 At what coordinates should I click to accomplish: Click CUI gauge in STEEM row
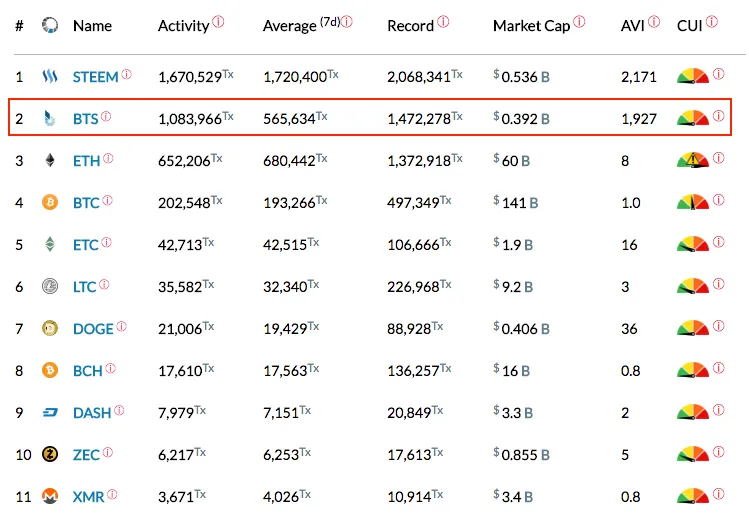pos(693,76)
